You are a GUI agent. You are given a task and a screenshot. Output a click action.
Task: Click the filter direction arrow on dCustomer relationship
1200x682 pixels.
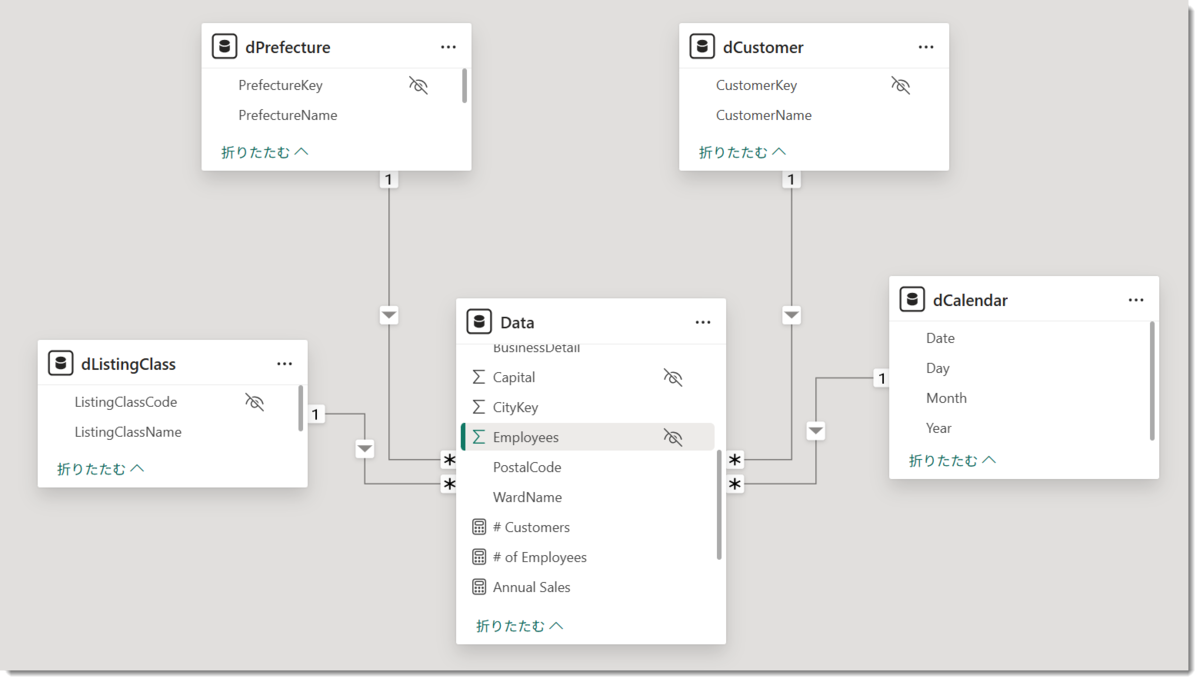[792, 315]
